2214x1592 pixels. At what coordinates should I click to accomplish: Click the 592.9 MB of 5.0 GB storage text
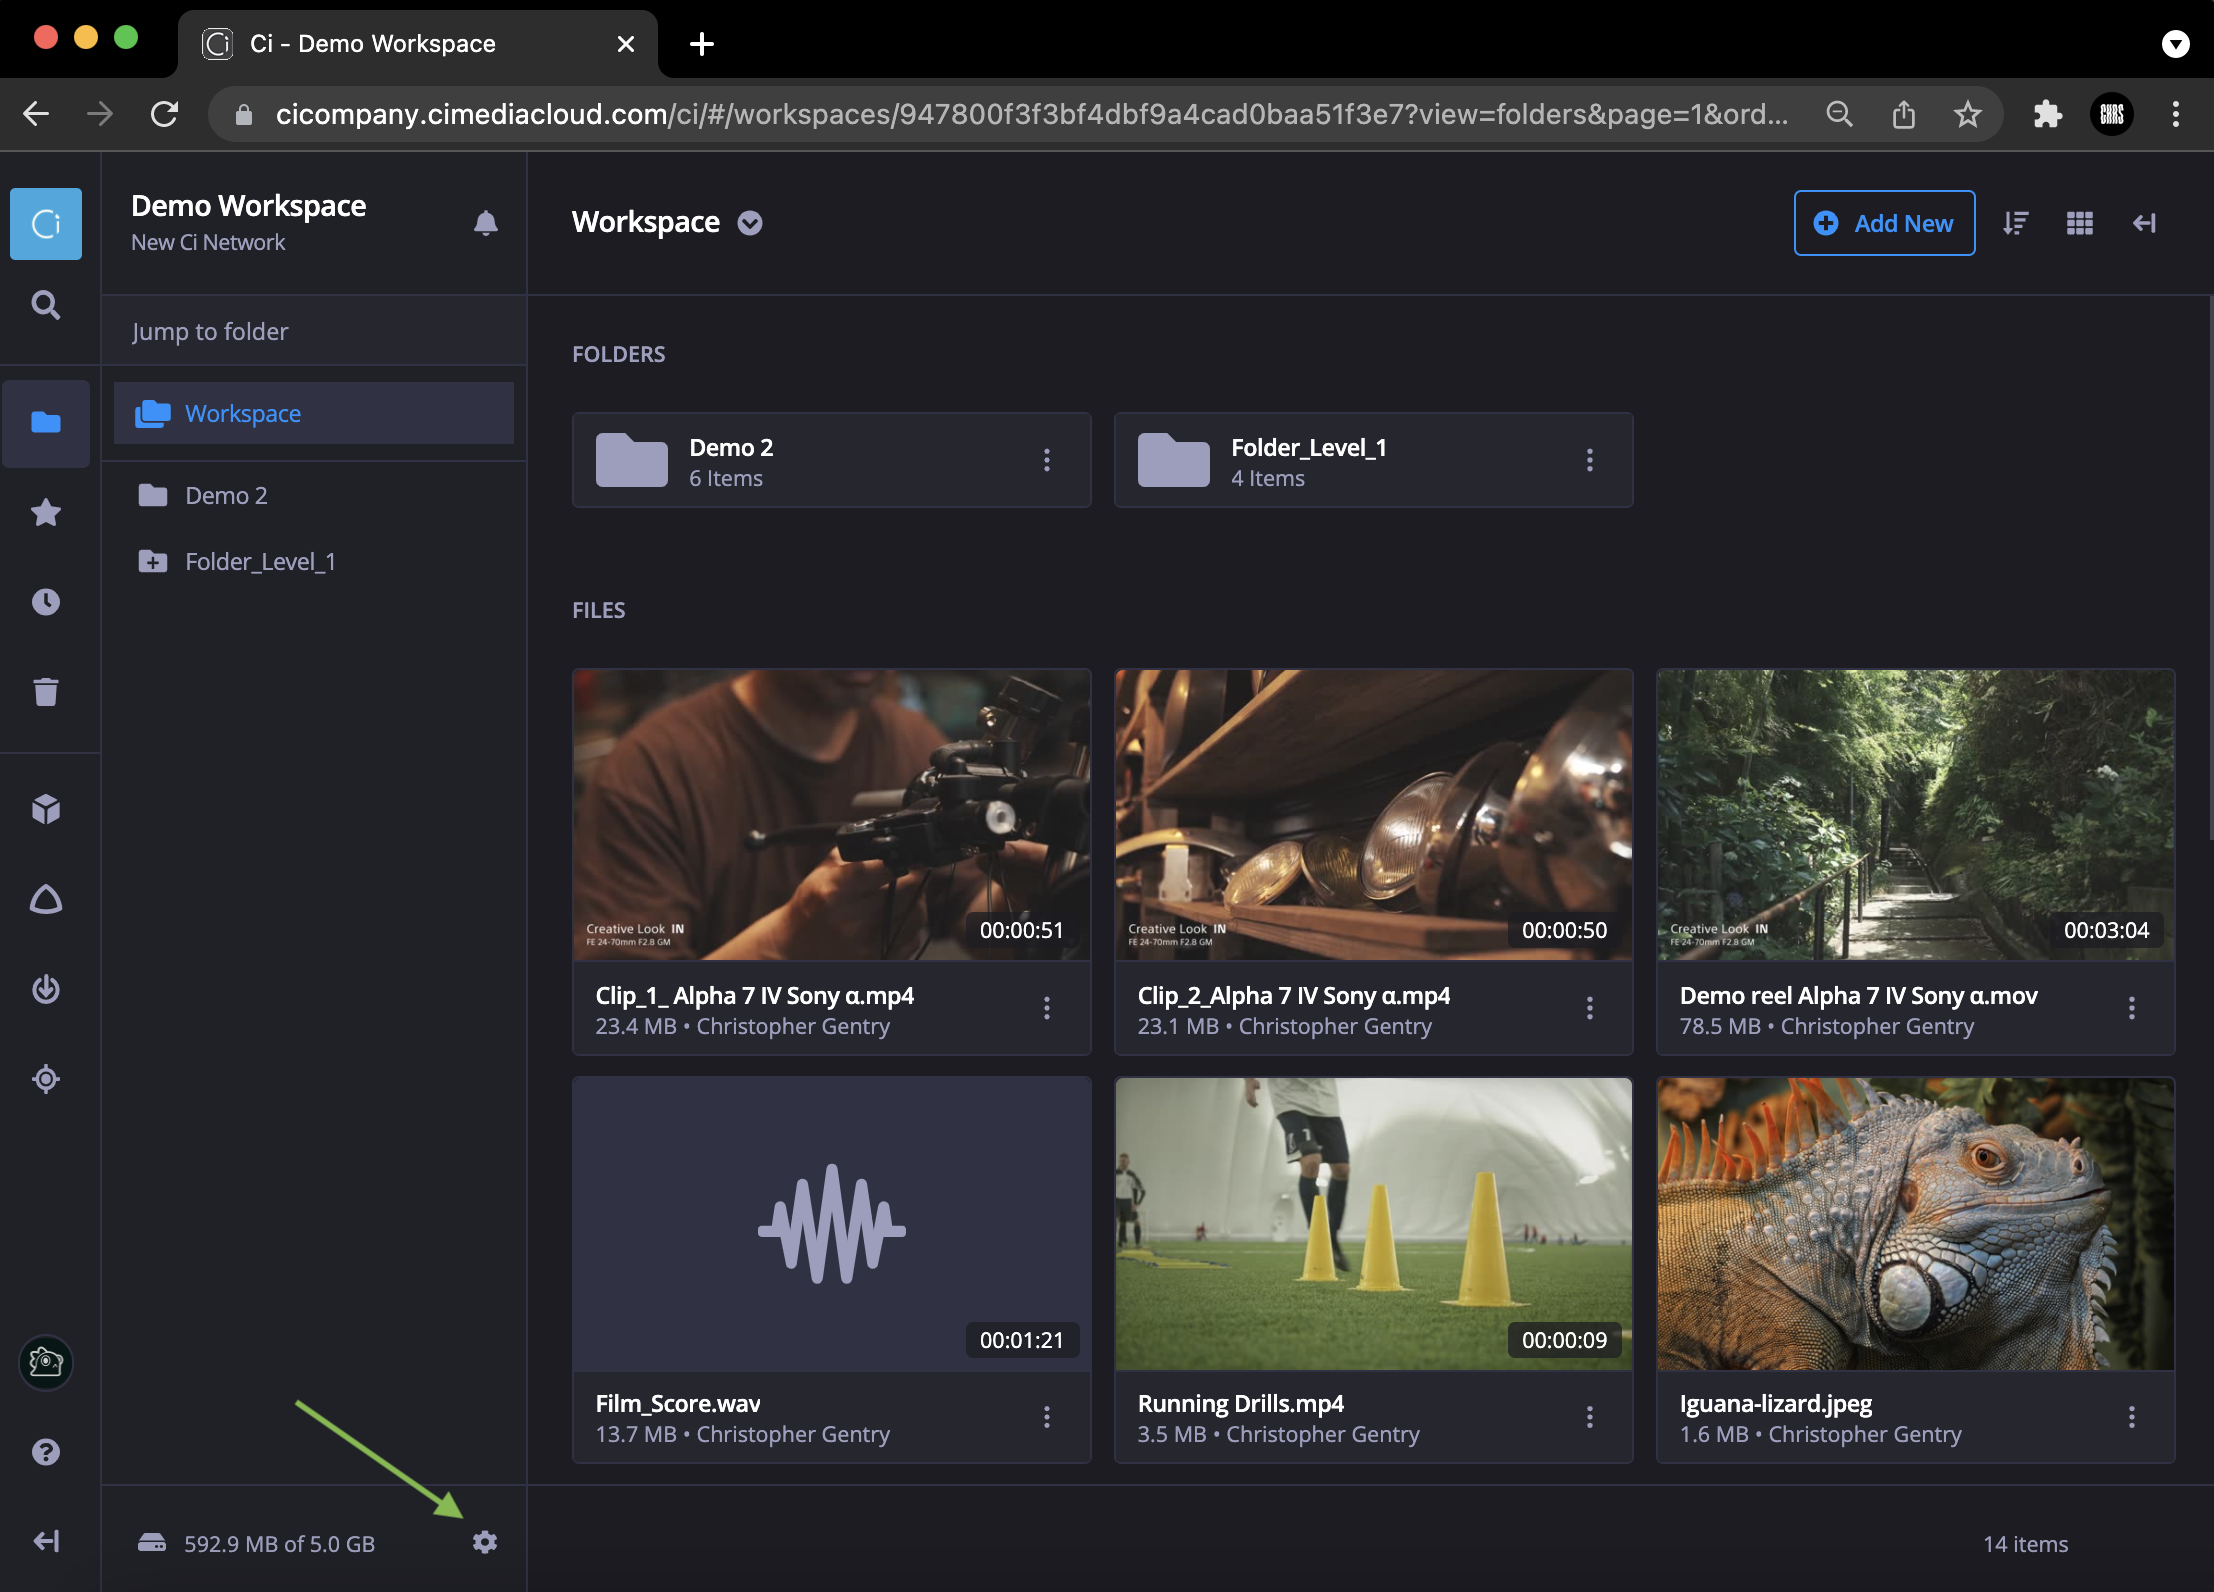[x=279, y=1544]
